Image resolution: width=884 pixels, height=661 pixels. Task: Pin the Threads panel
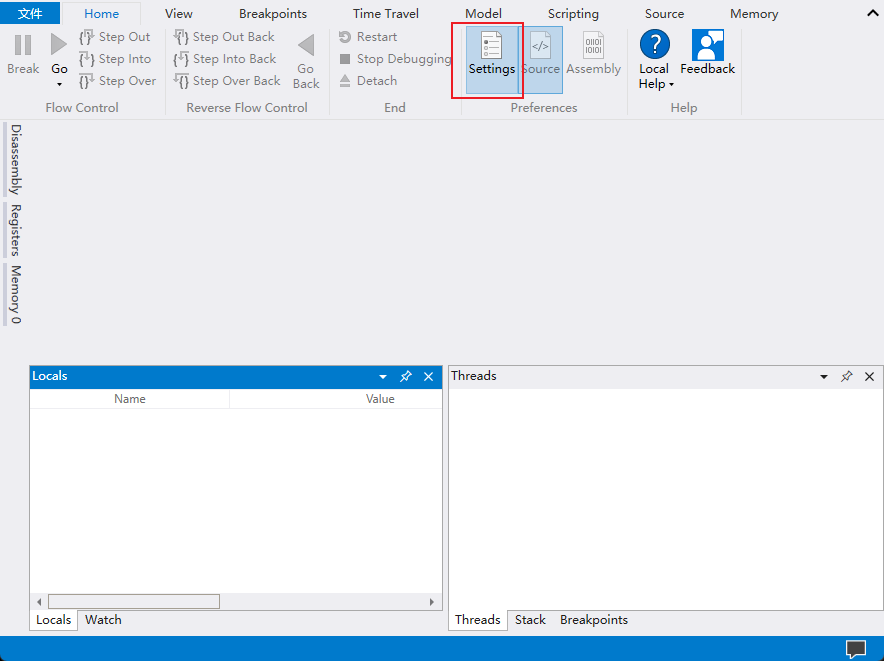[846, 377]
